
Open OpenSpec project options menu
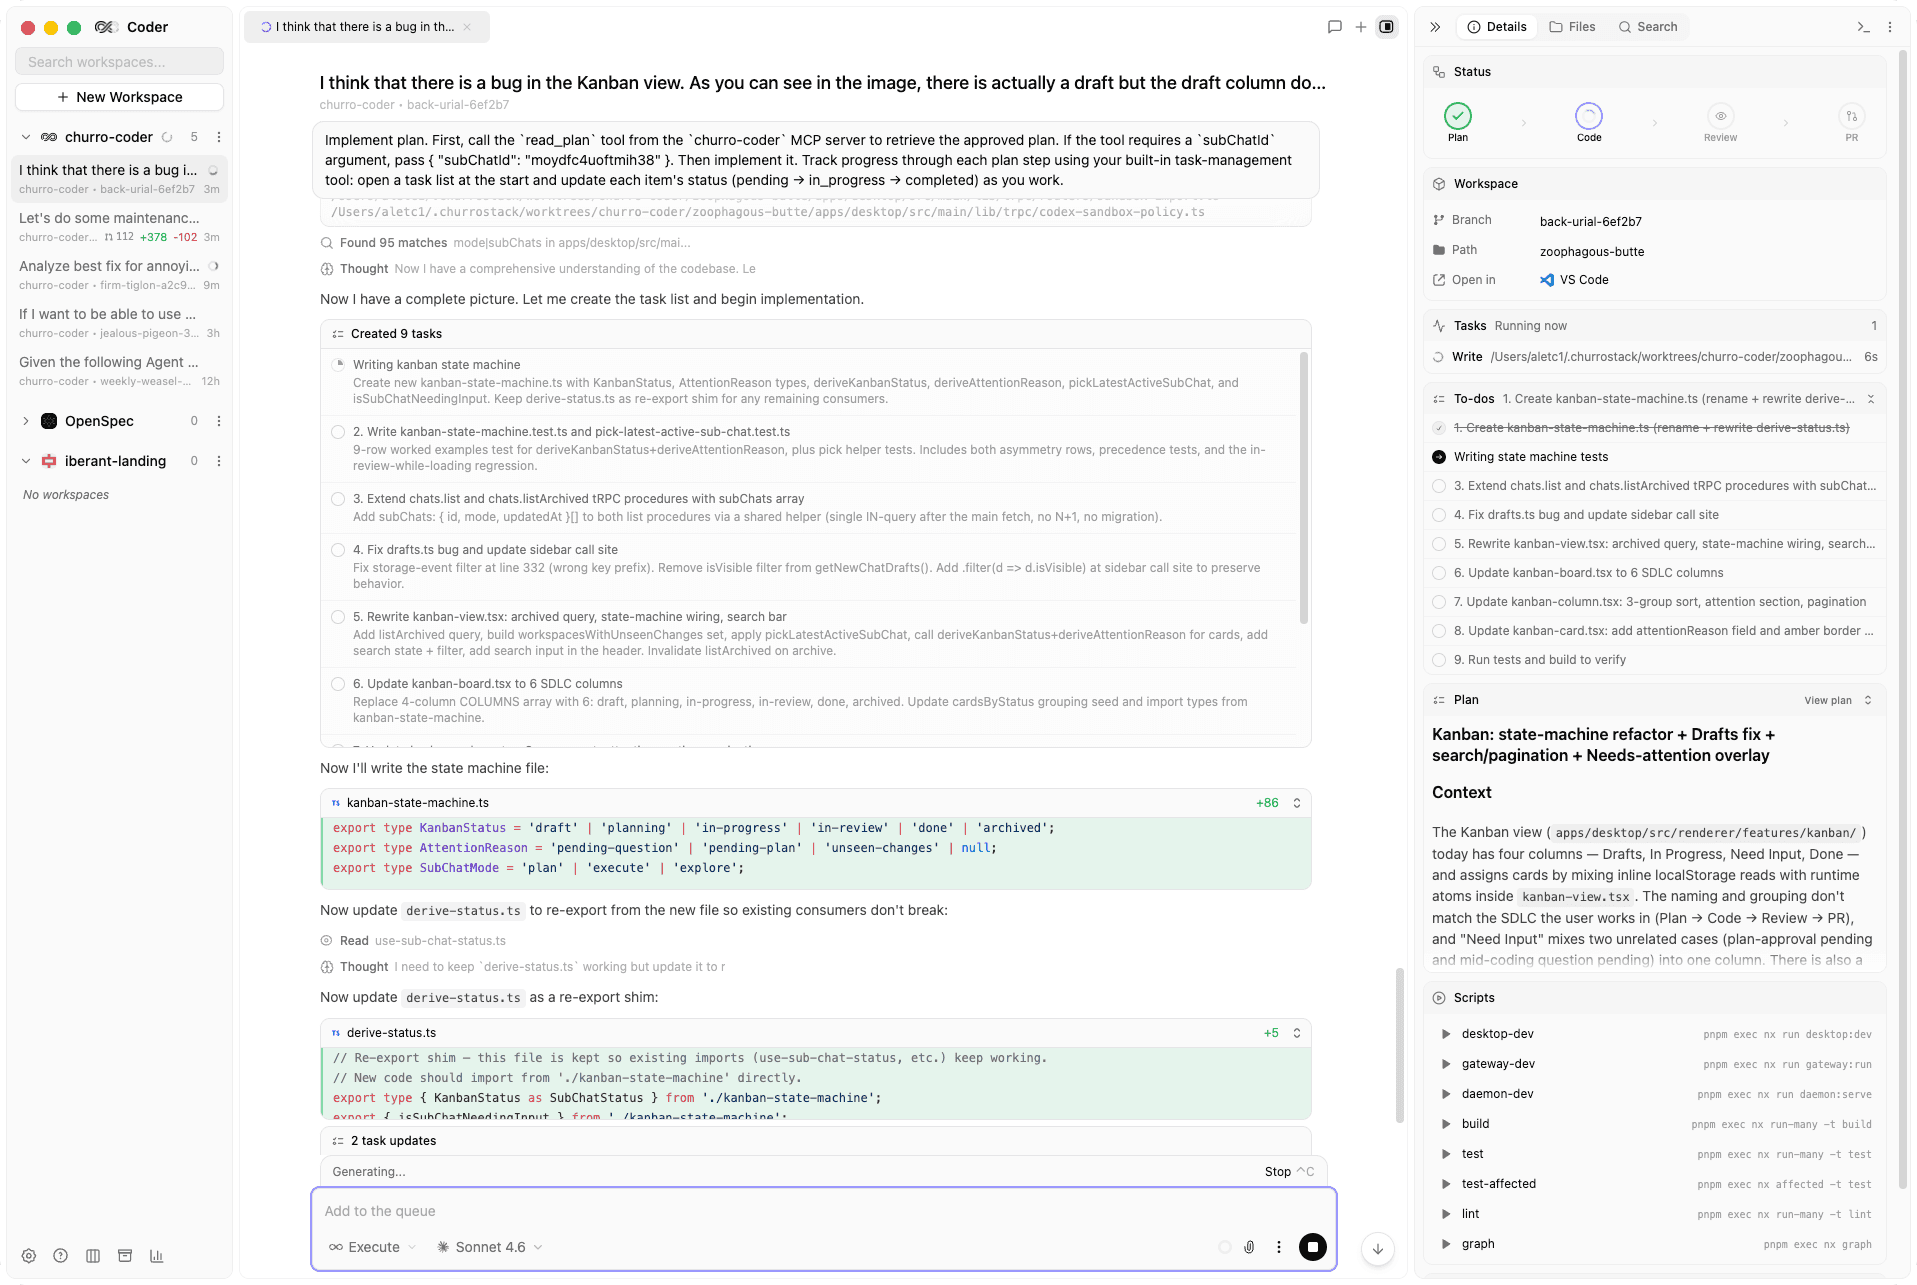[219, 421]
